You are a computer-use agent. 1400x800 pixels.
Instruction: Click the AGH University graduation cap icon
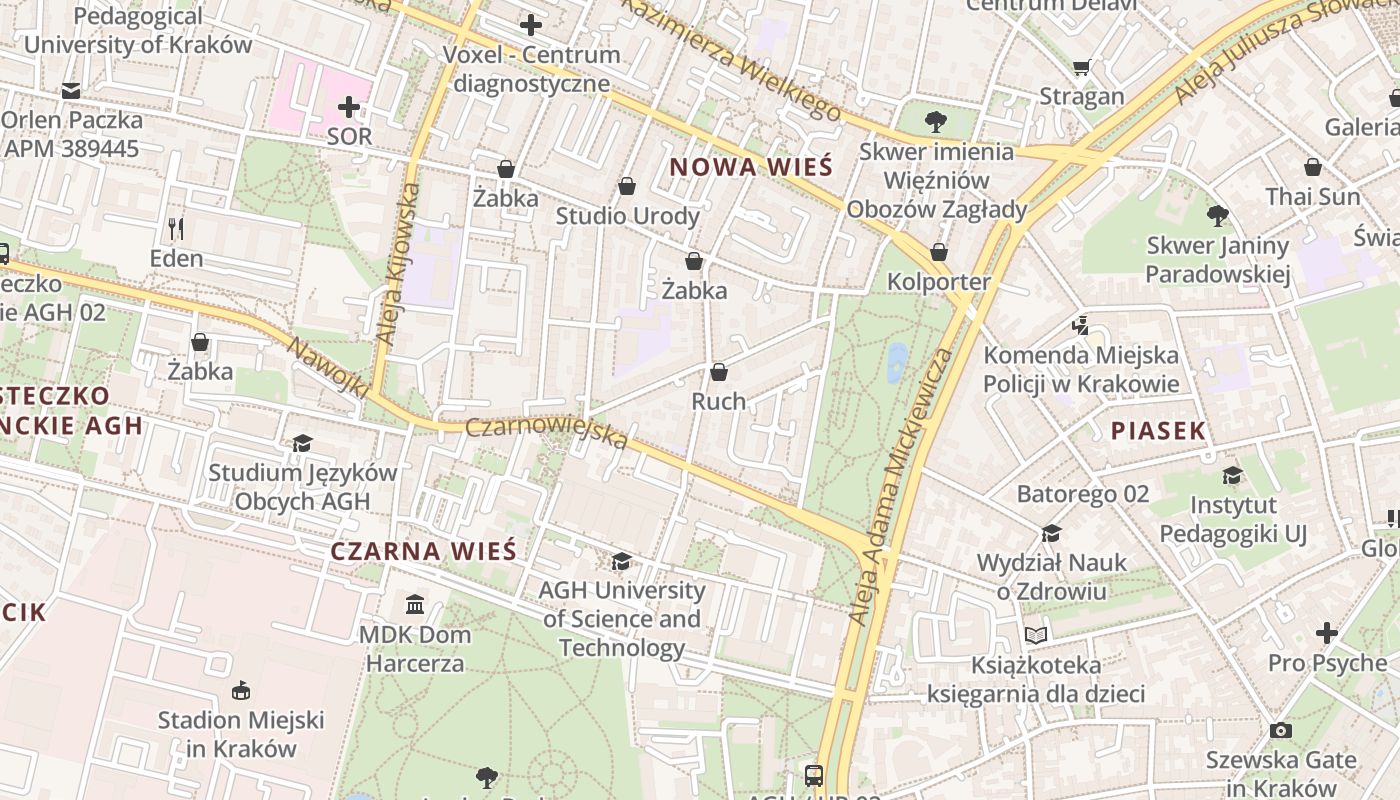[x=621, y=561]
